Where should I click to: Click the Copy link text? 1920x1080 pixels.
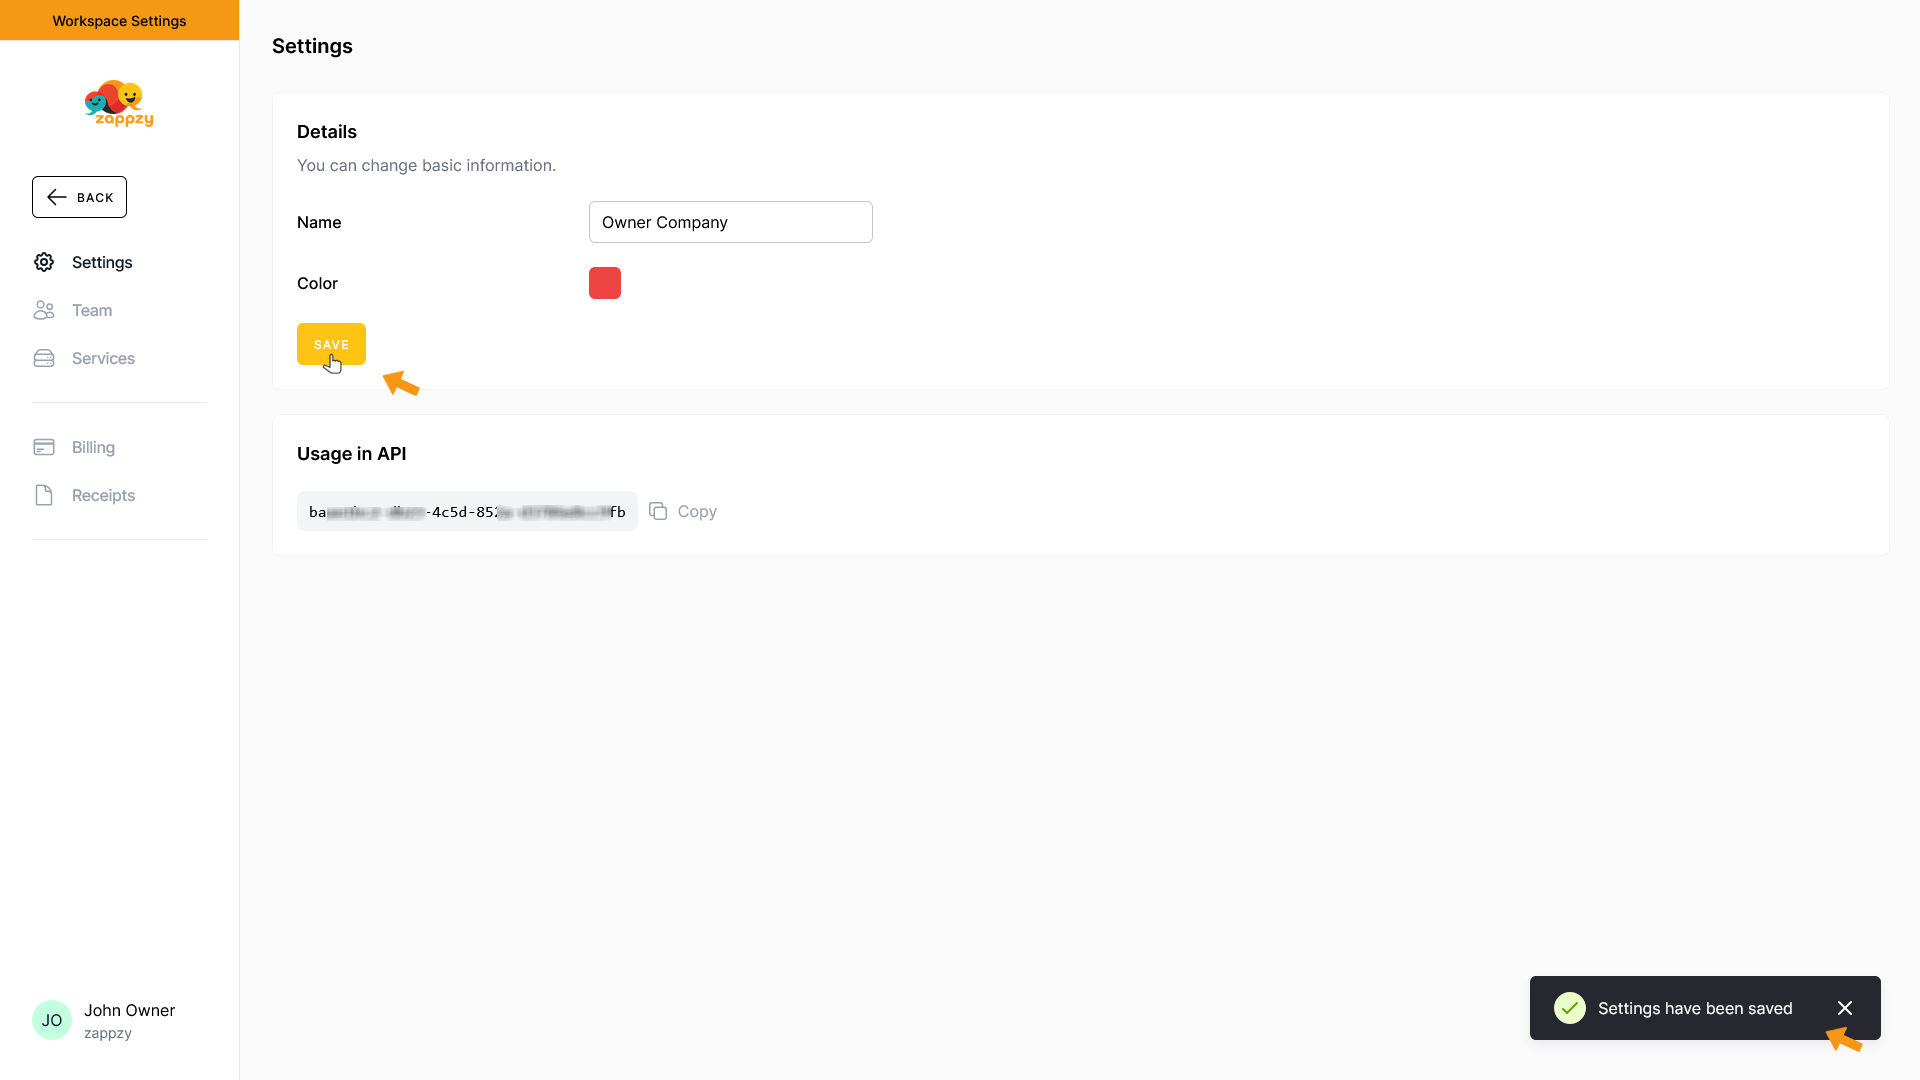point(697,511)
